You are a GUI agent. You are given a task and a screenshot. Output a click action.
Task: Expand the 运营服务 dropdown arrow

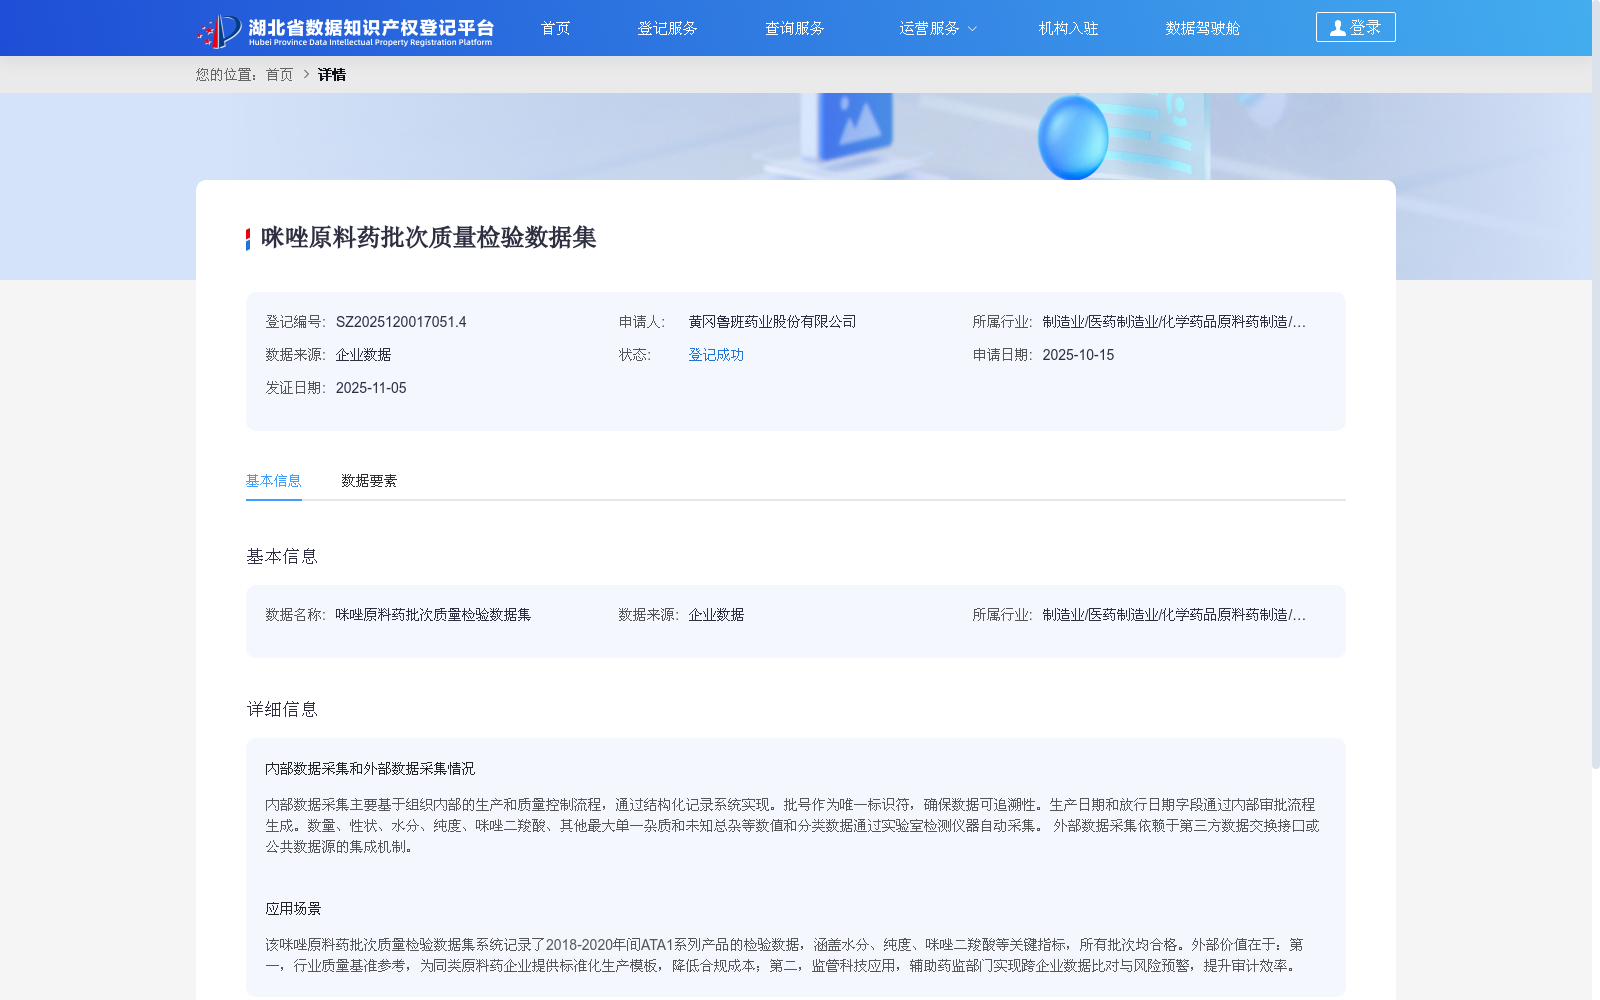(x=972, y=29)
